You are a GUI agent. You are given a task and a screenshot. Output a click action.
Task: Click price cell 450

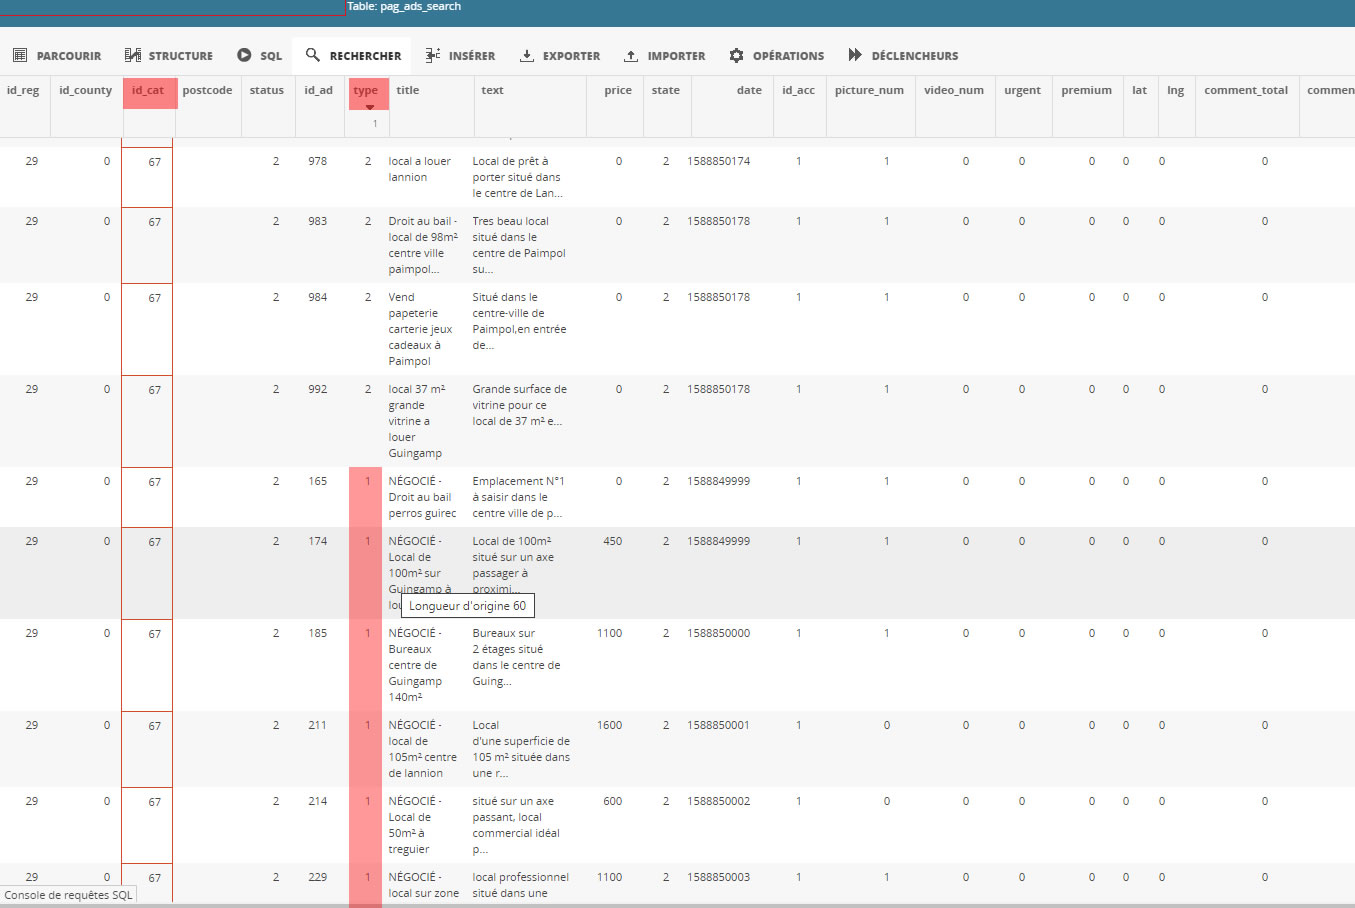[x=612, y=541]
